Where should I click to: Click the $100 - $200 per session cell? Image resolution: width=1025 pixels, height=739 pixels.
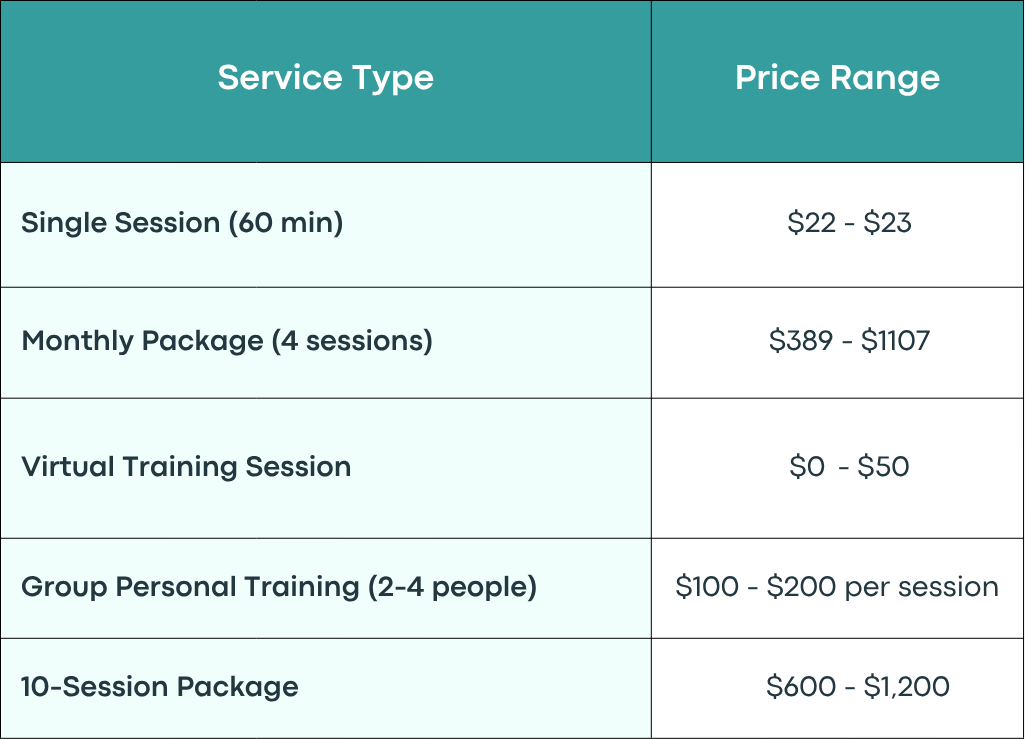(x=837, y=587)
